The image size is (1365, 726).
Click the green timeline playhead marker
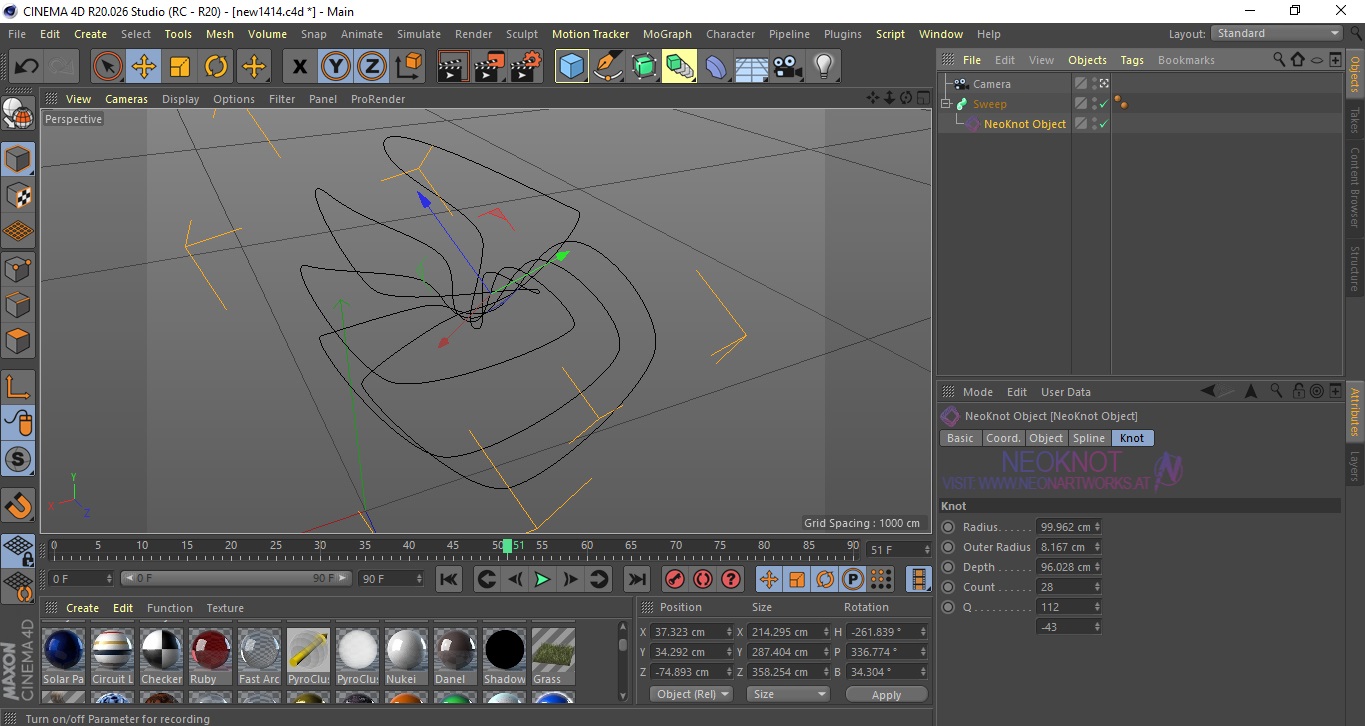pyautogui.click(x=508, y=545)
